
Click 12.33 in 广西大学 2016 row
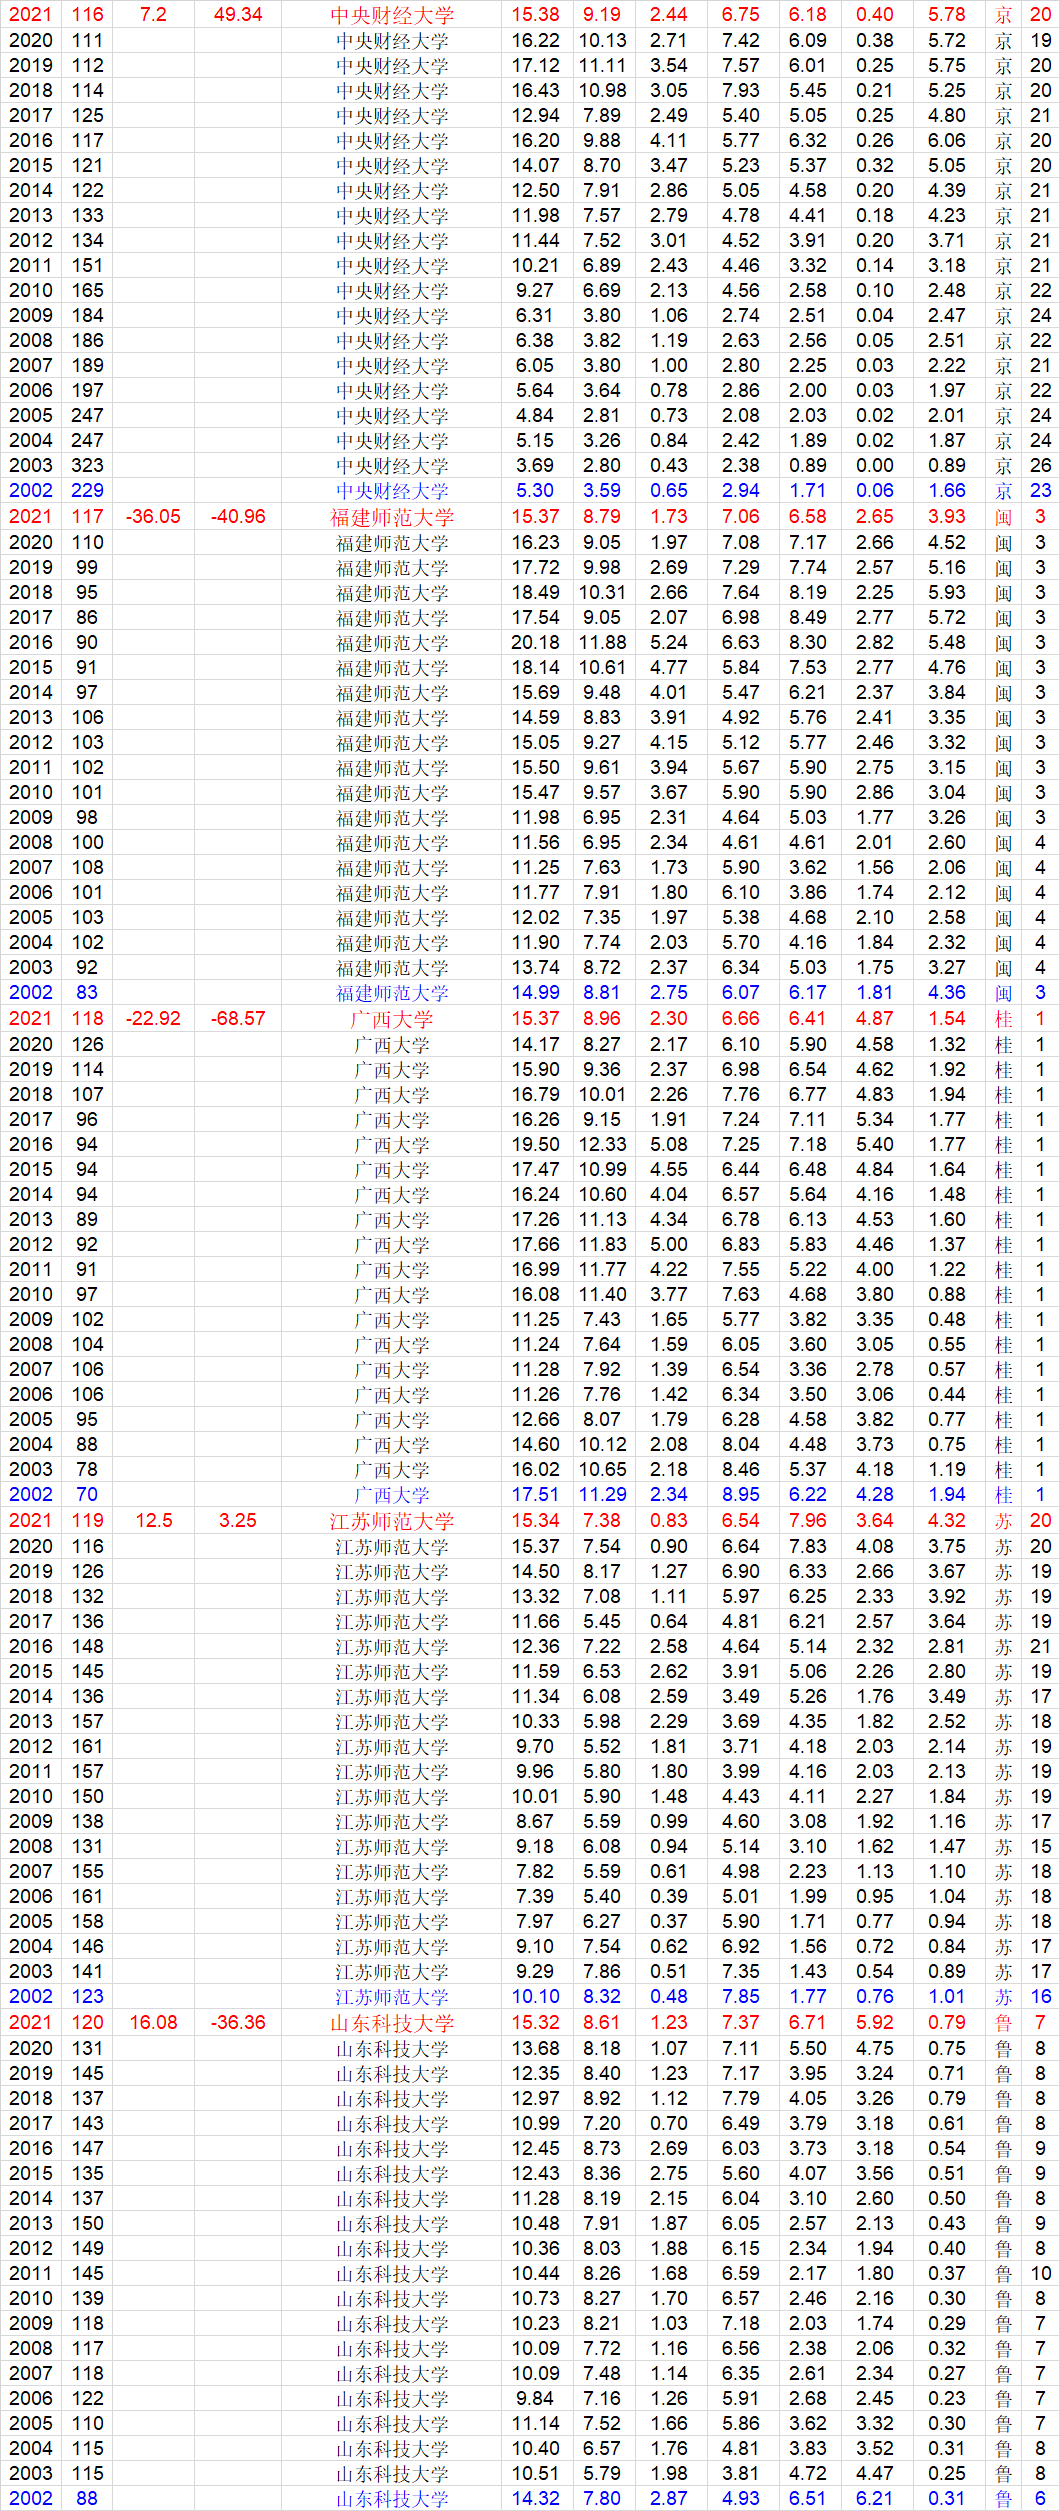click(x=603, y=1145)
